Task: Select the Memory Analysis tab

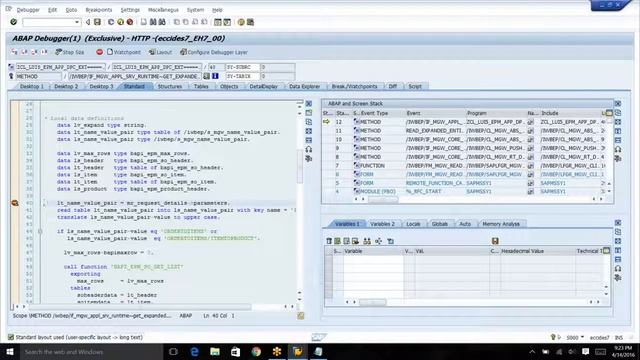Action: point(501,224)
